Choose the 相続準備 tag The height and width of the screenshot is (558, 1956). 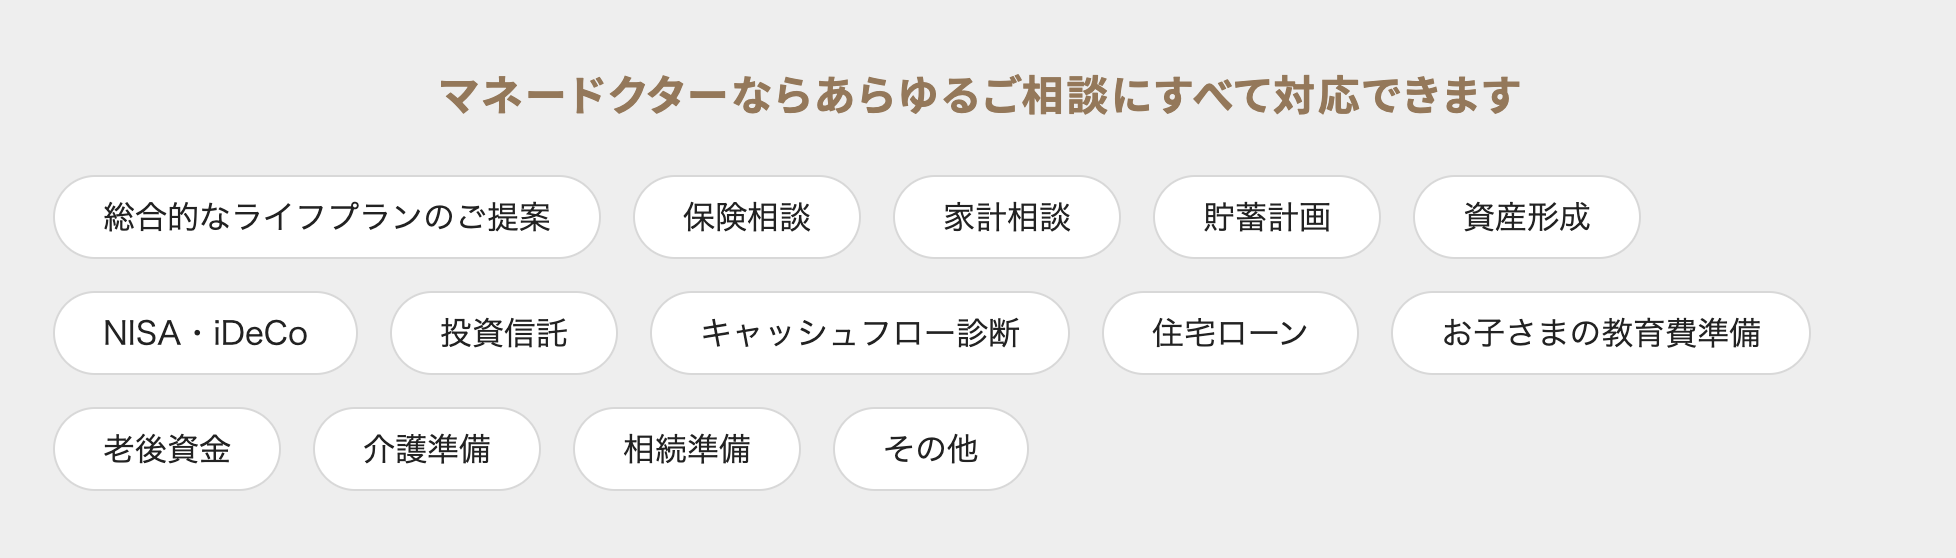pyautogui.click(x=687, y=449)
